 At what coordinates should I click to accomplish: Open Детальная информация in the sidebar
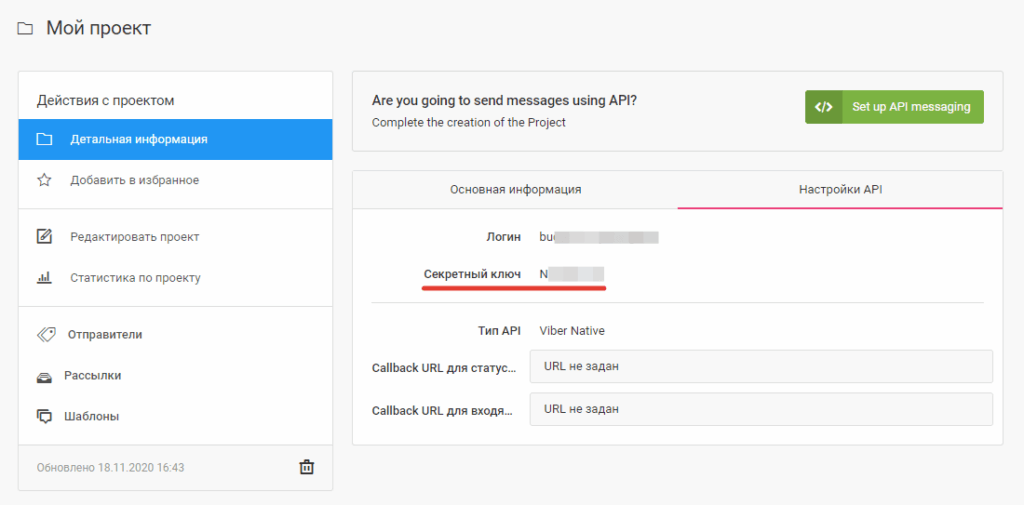(x=139, y=139)
